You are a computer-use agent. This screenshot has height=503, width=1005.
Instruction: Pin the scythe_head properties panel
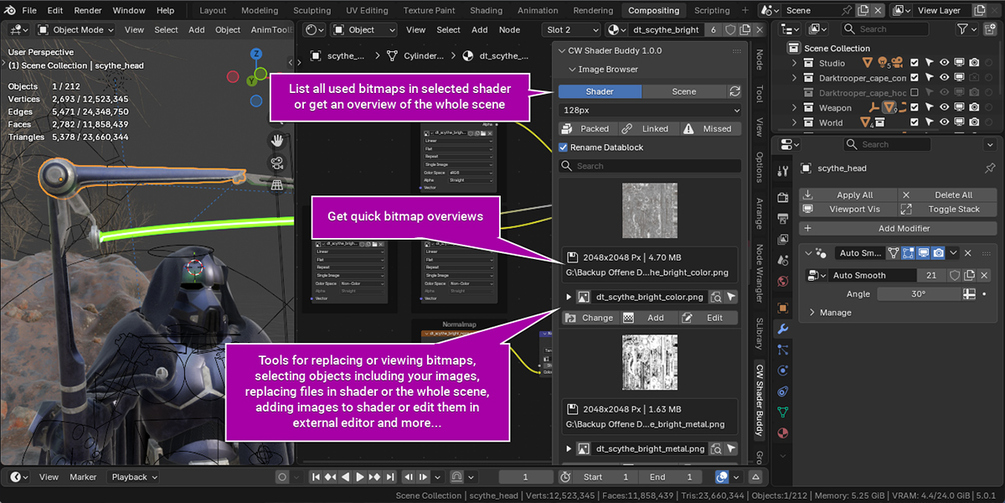(990, 168)
